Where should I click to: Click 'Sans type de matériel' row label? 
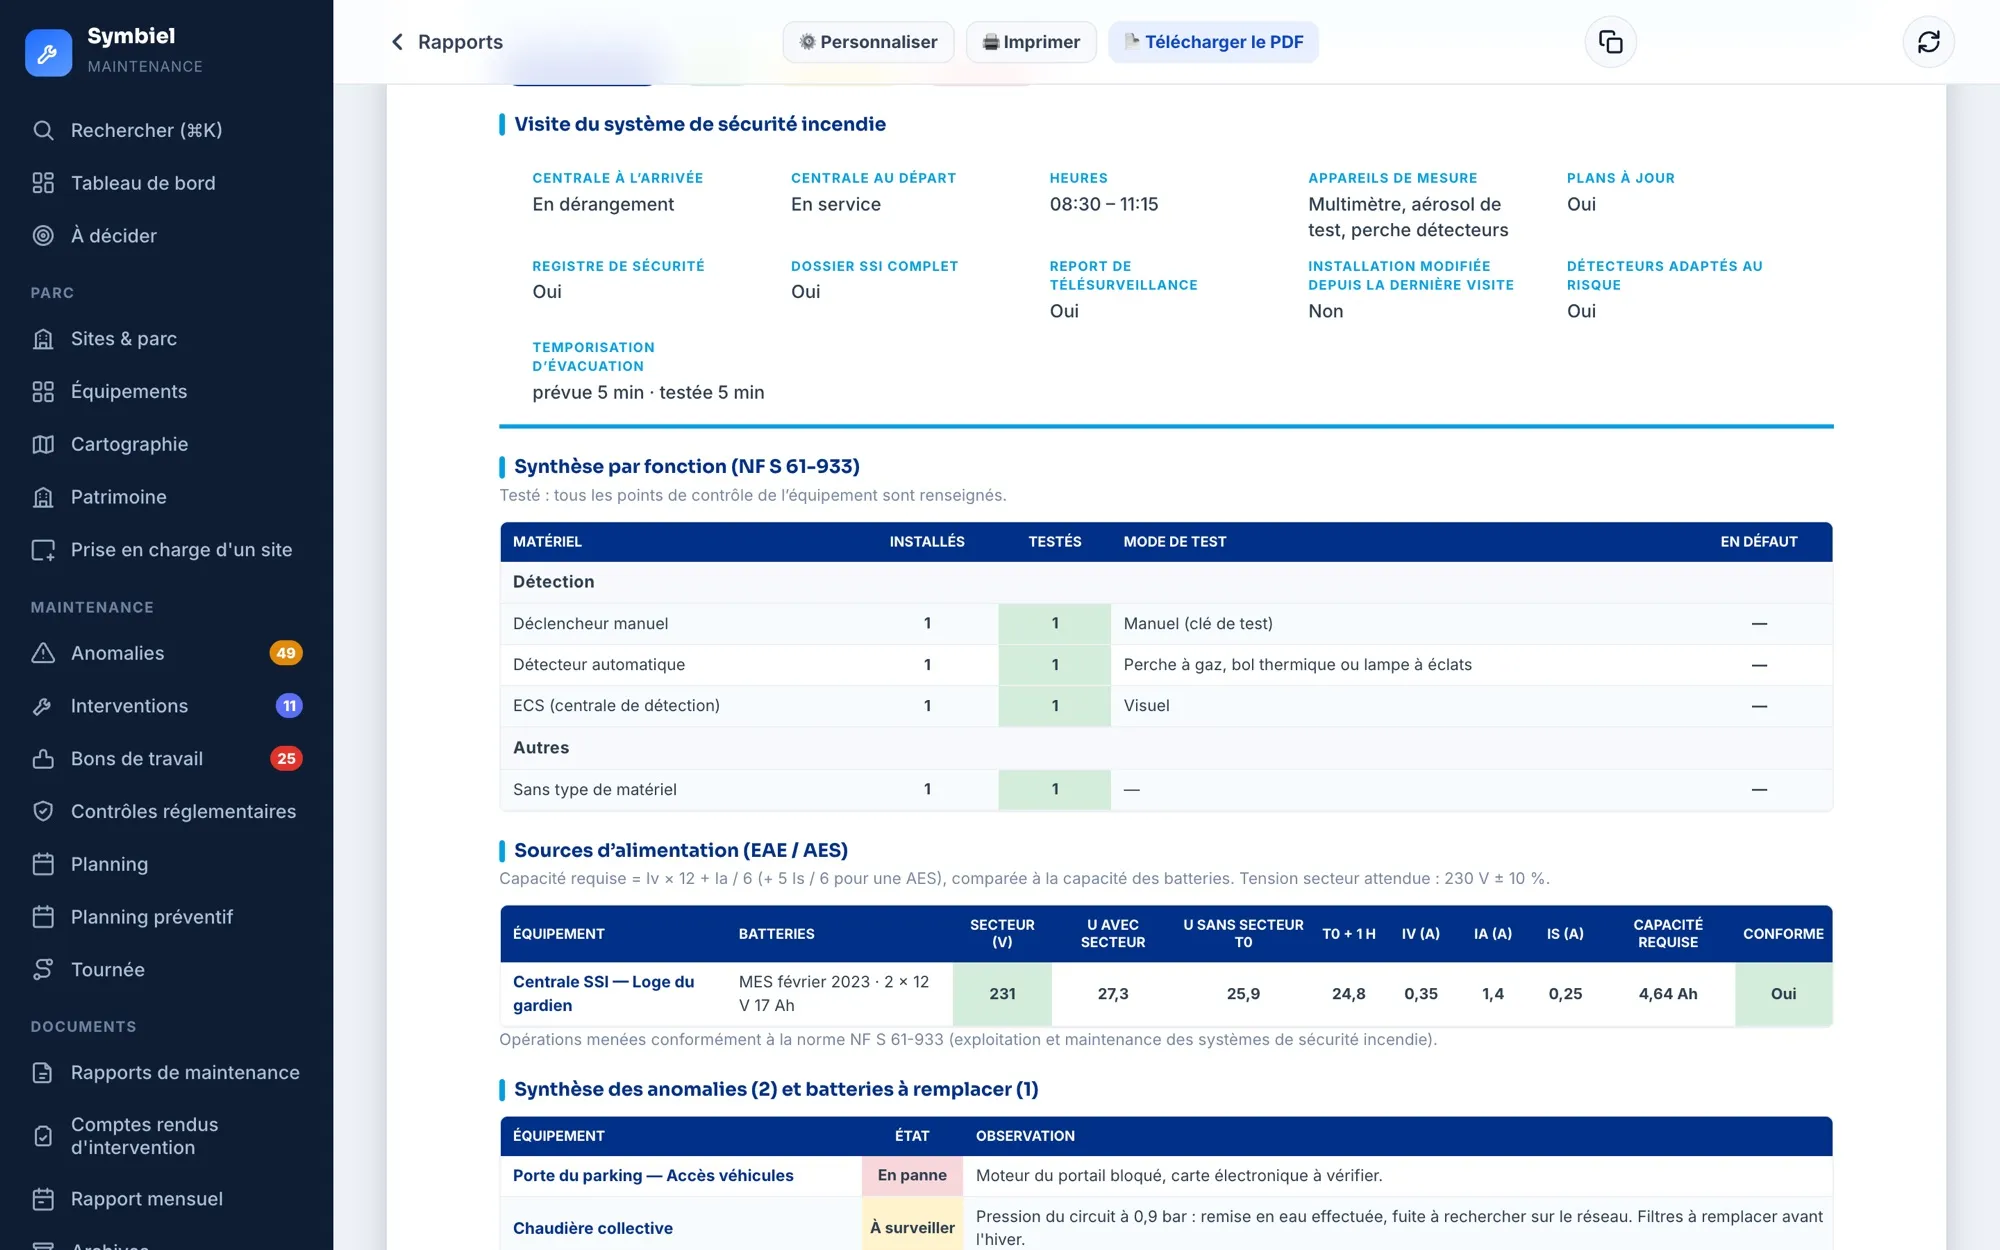pyautogui.click(x=595, y=790)
